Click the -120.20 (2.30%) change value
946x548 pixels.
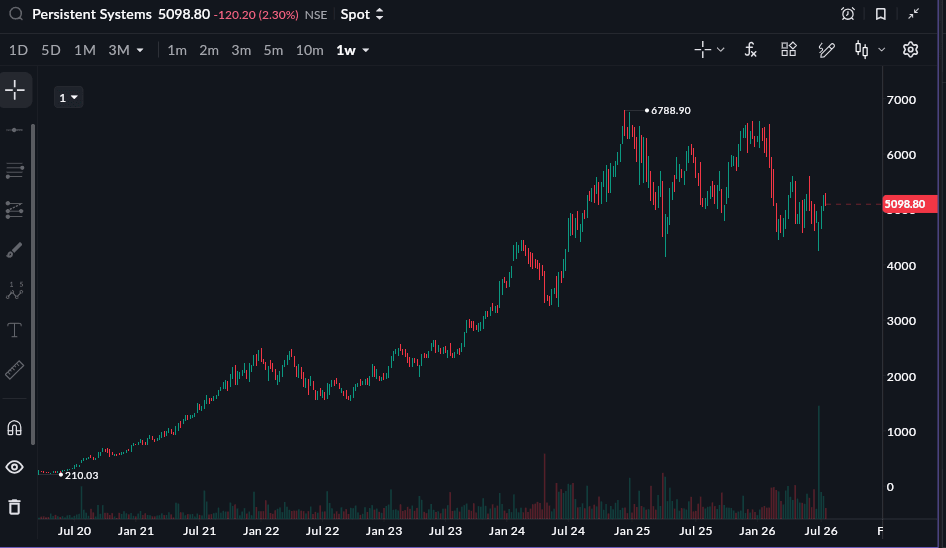[256, 15]
